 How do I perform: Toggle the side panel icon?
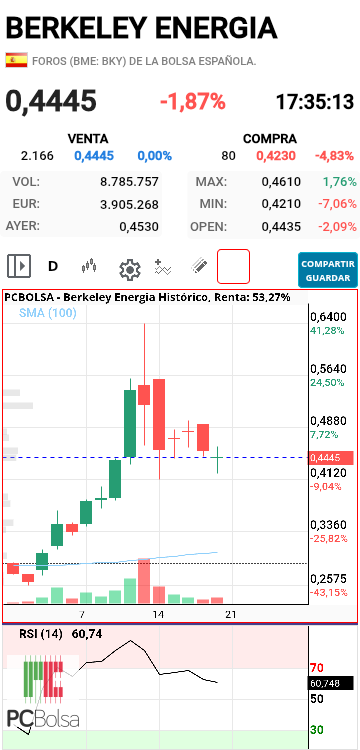[x=19, y=266]
